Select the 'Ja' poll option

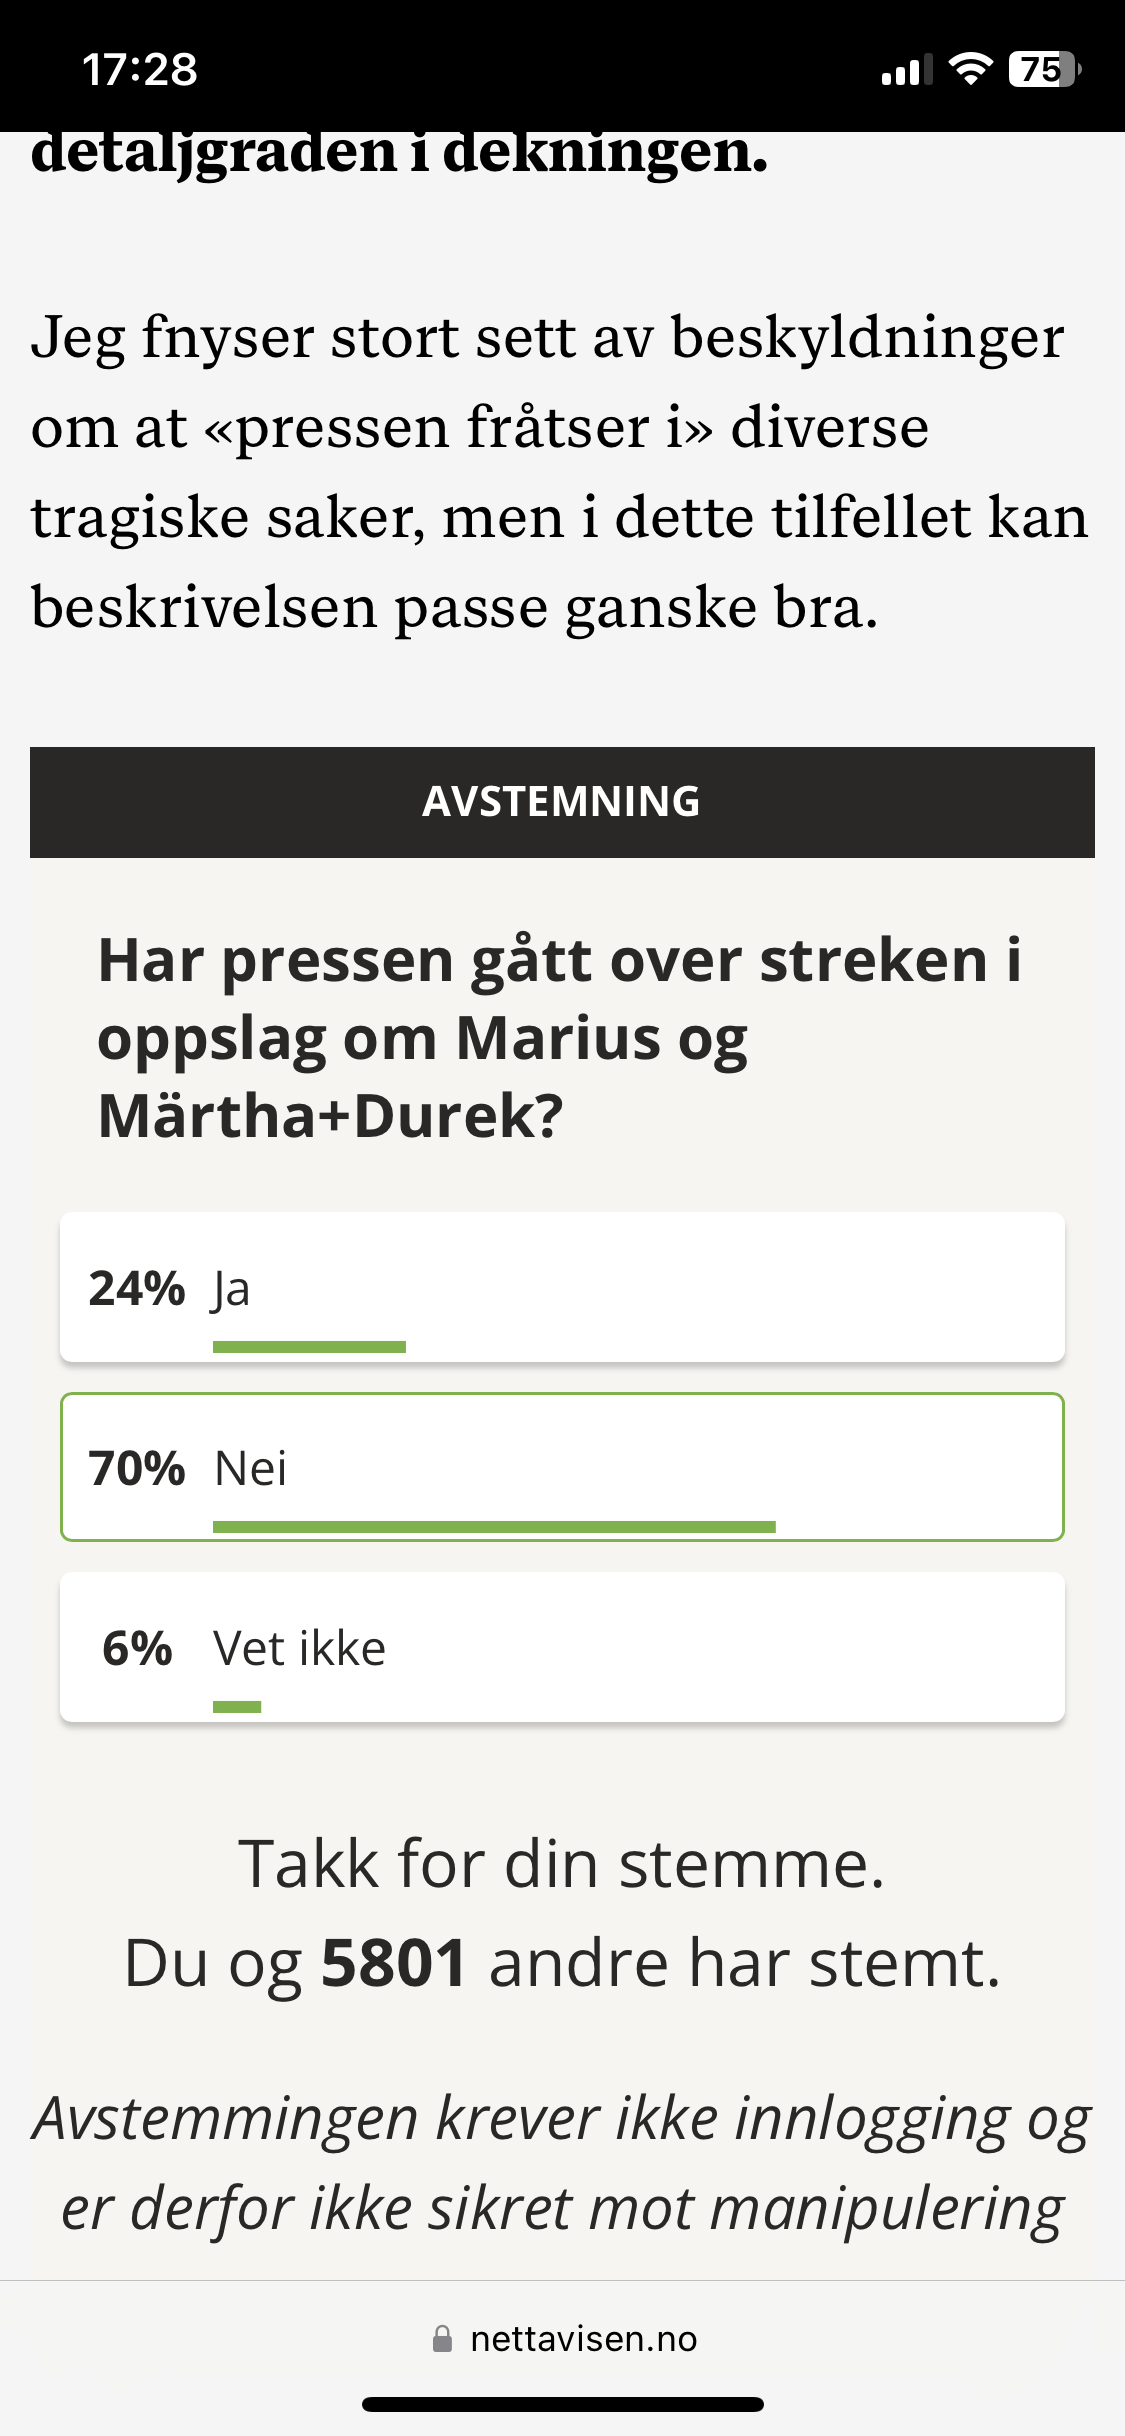point(562,1287)
